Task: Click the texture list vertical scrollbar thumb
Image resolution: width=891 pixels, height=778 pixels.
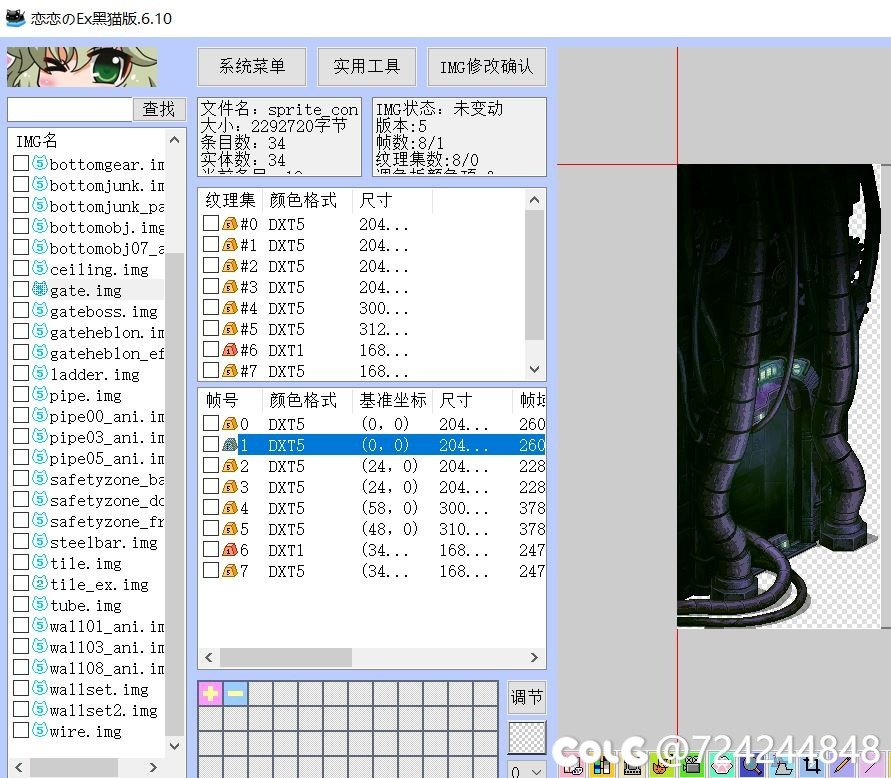Action: pyautogui.click(x=534, y=275)
